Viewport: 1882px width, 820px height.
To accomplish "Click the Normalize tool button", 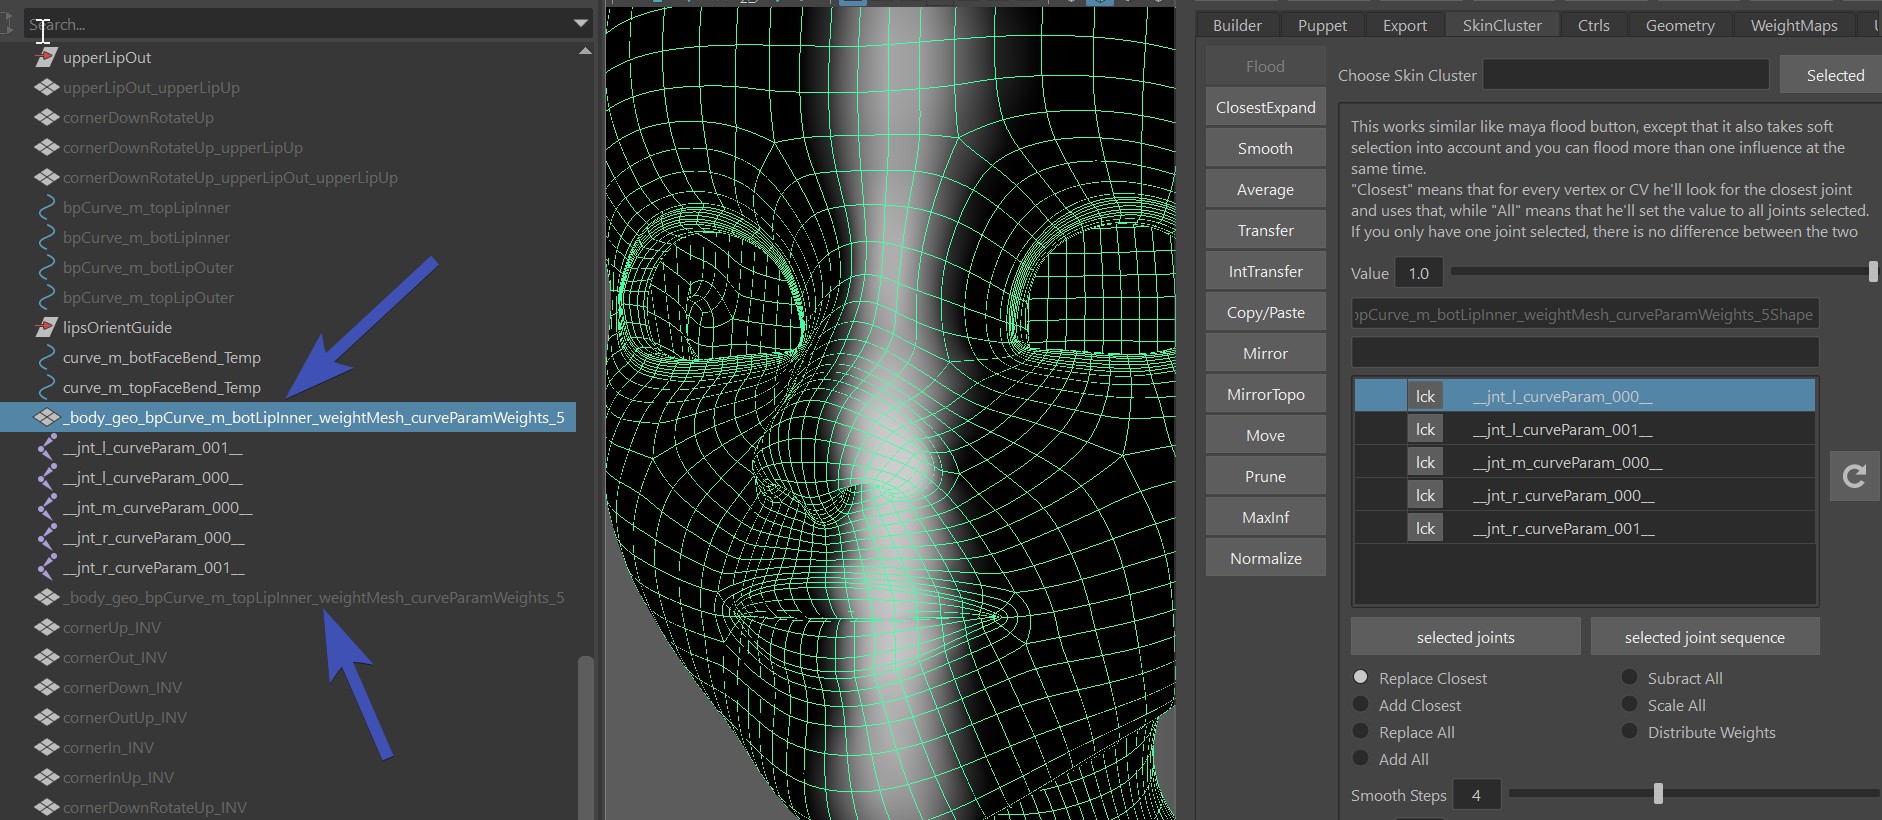I will pos(1265,558).
